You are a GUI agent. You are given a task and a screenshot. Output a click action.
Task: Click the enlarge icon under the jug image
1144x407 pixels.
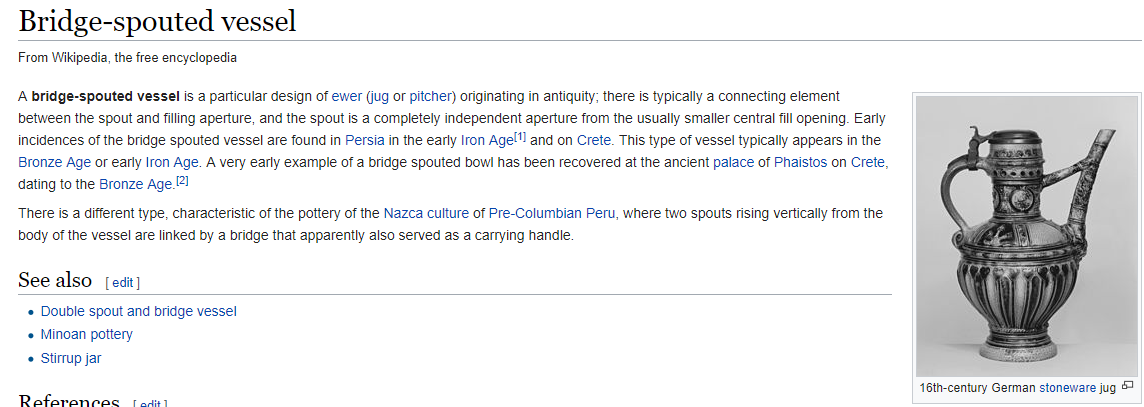[1128, 385]
